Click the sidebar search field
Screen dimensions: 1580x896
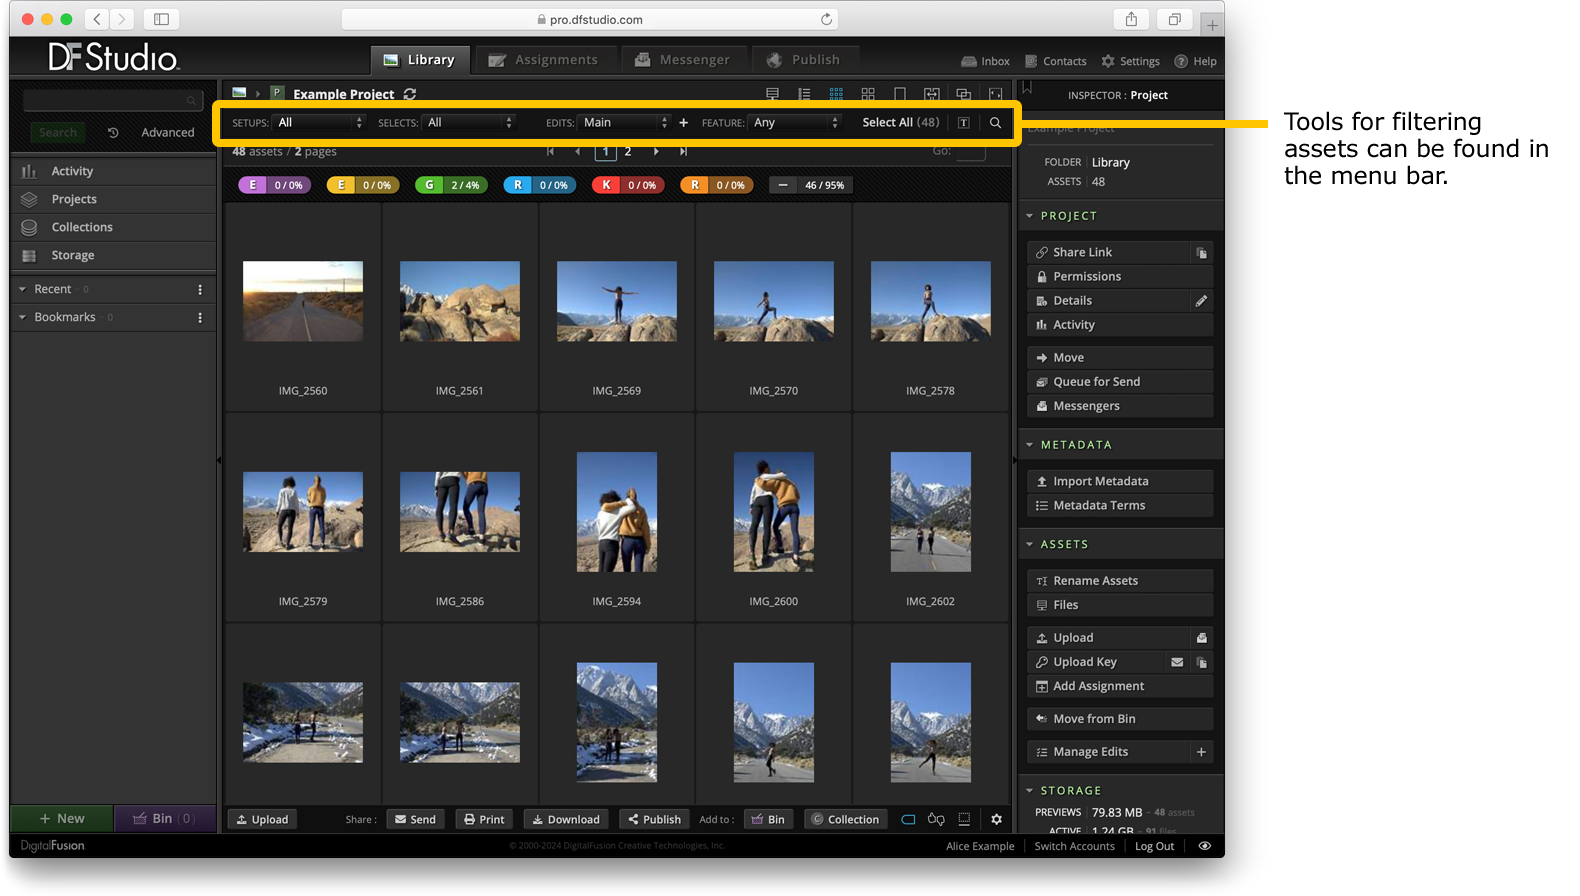(112, 100)
